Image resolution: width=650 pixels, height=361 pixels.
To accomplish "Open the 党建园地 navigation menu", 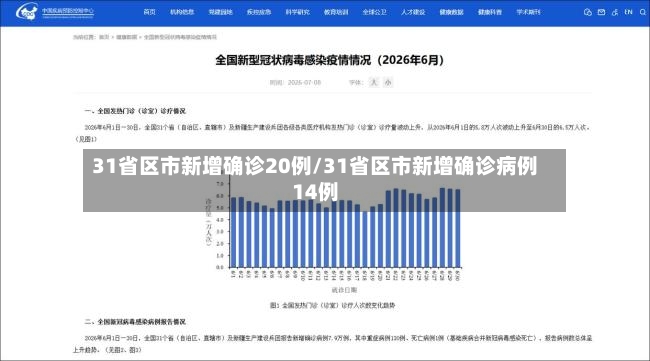I will [220, 12].
